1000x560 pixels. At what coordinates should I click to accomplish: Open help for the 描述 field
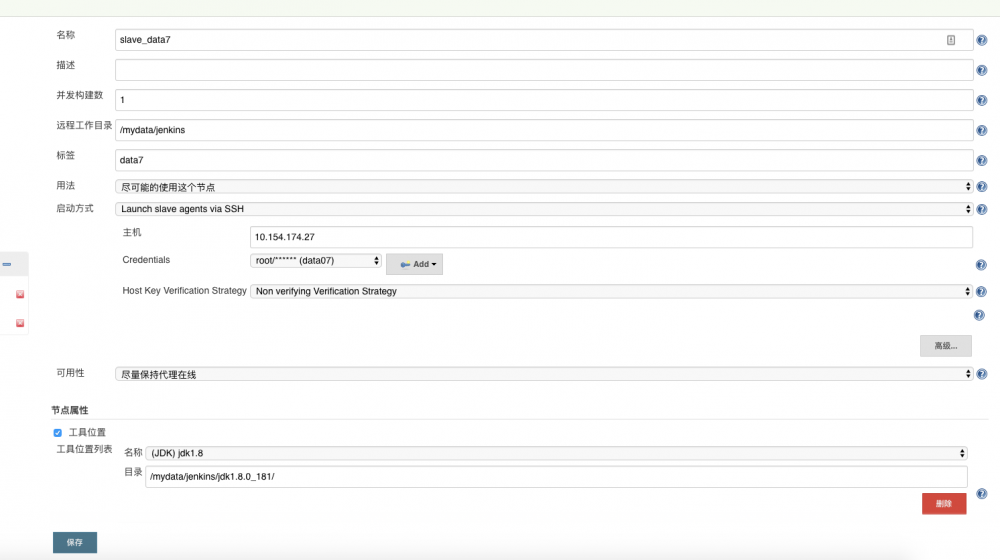point(982,70)
